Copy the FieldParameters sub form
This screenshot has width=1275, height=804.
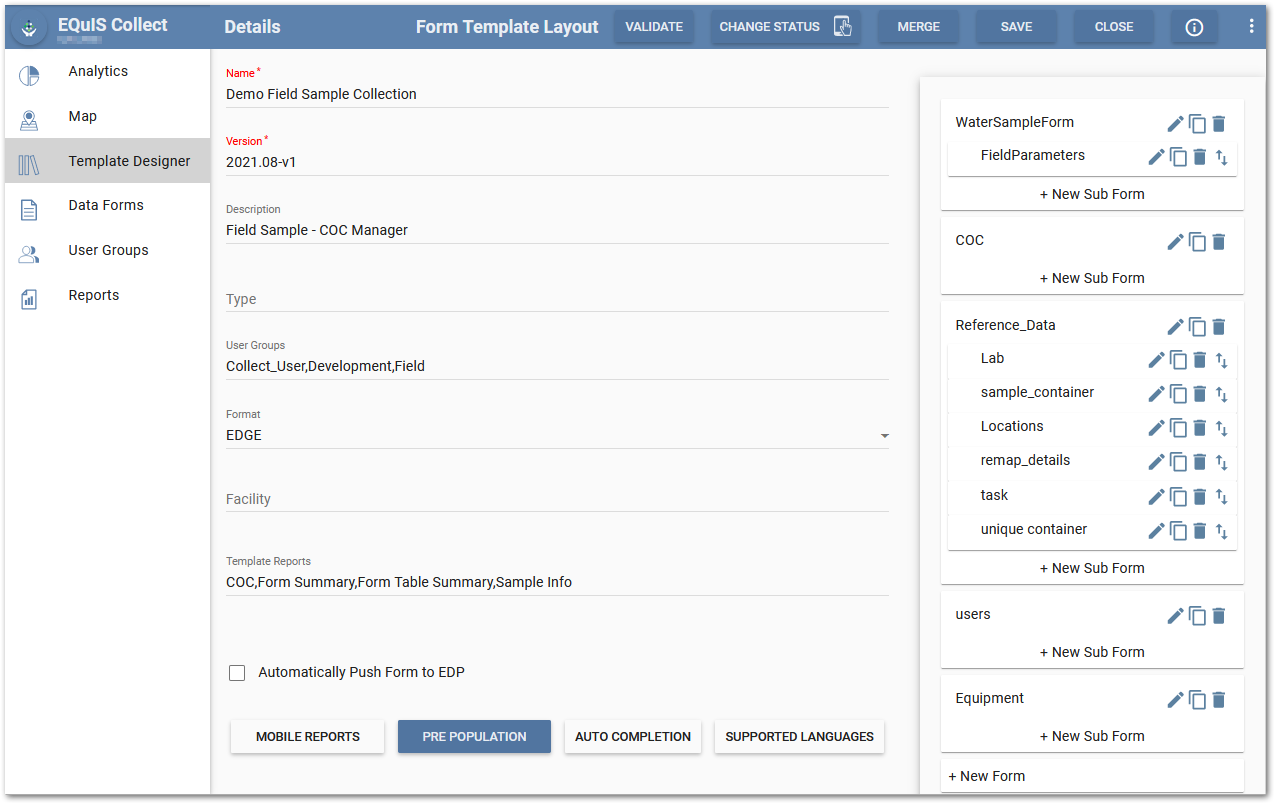pyautogui.click(x=1178, y=156)
